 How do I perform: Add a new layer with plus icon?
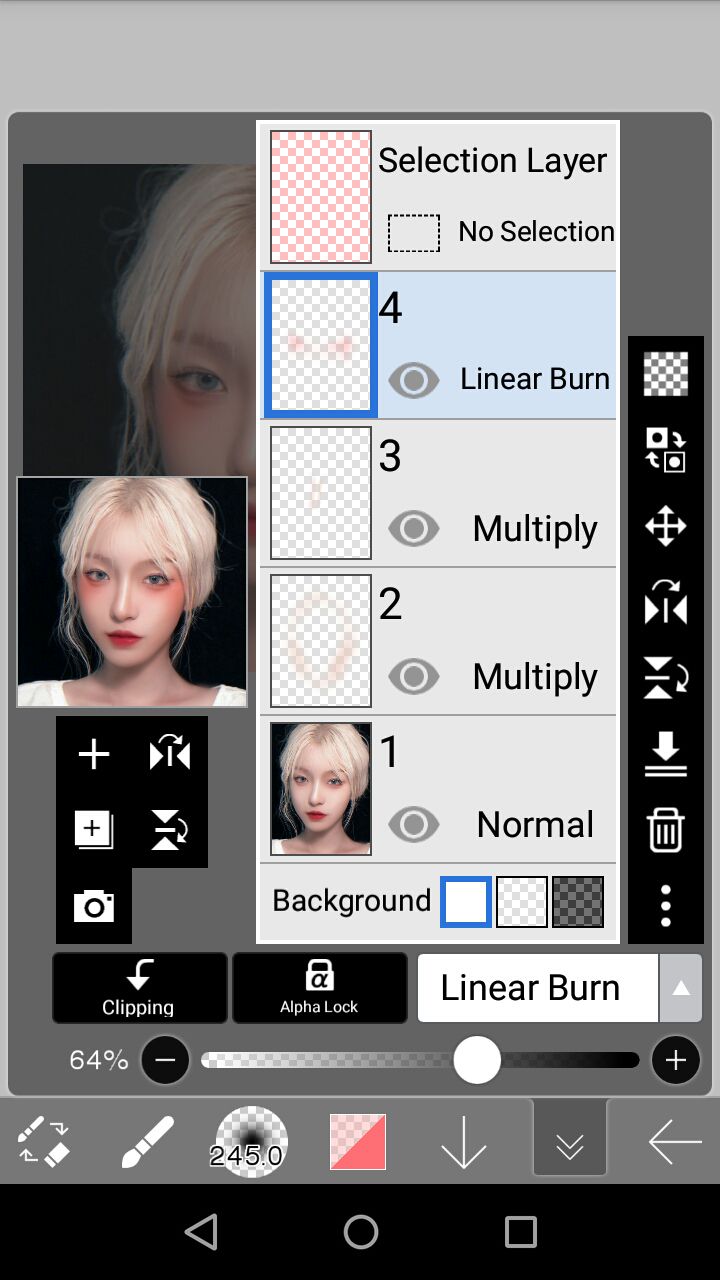94,754
